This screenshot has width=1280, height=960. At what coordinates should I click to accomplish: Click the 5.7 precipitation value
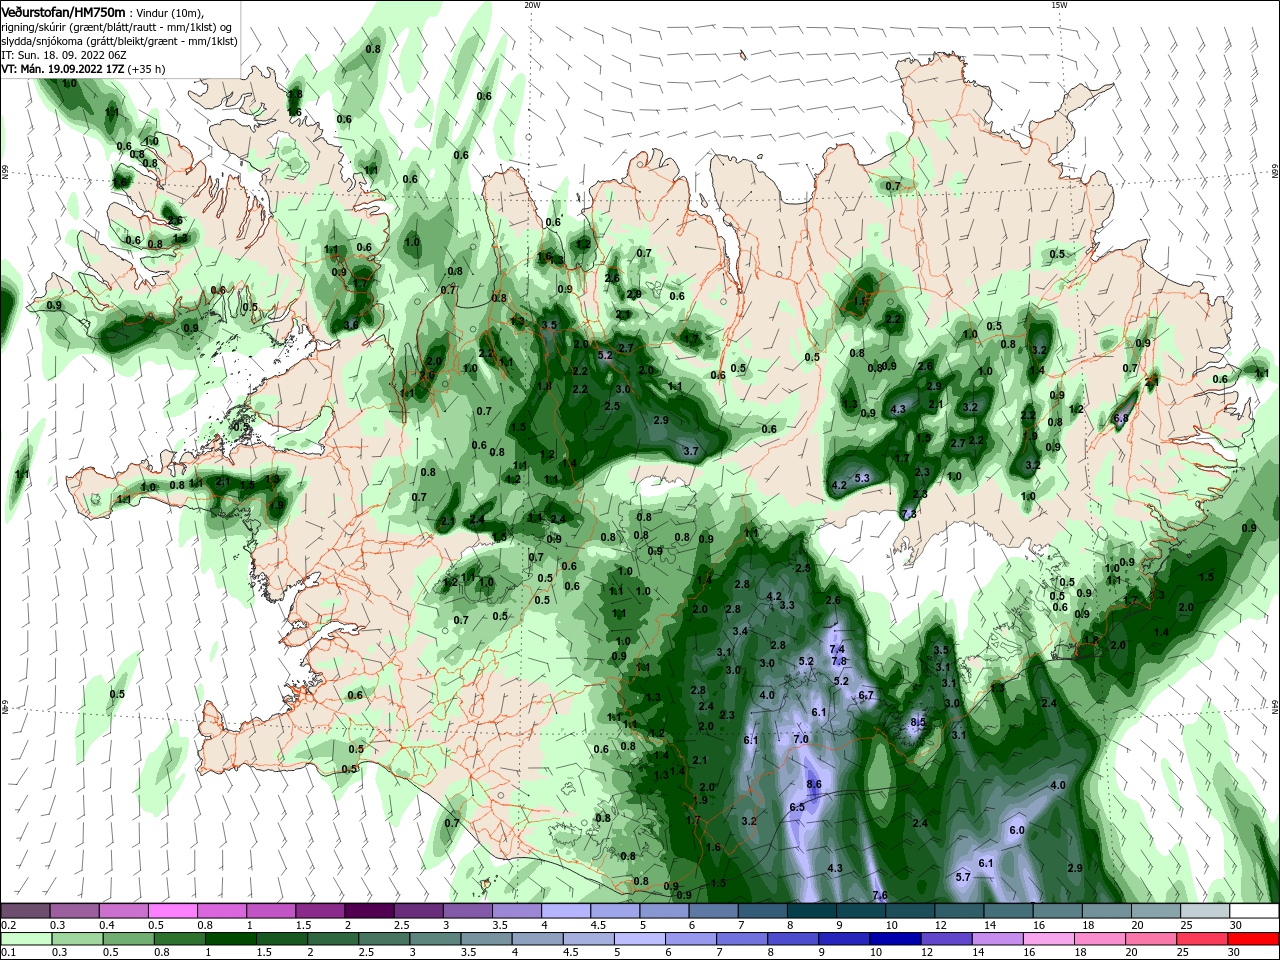pos(963,877)
